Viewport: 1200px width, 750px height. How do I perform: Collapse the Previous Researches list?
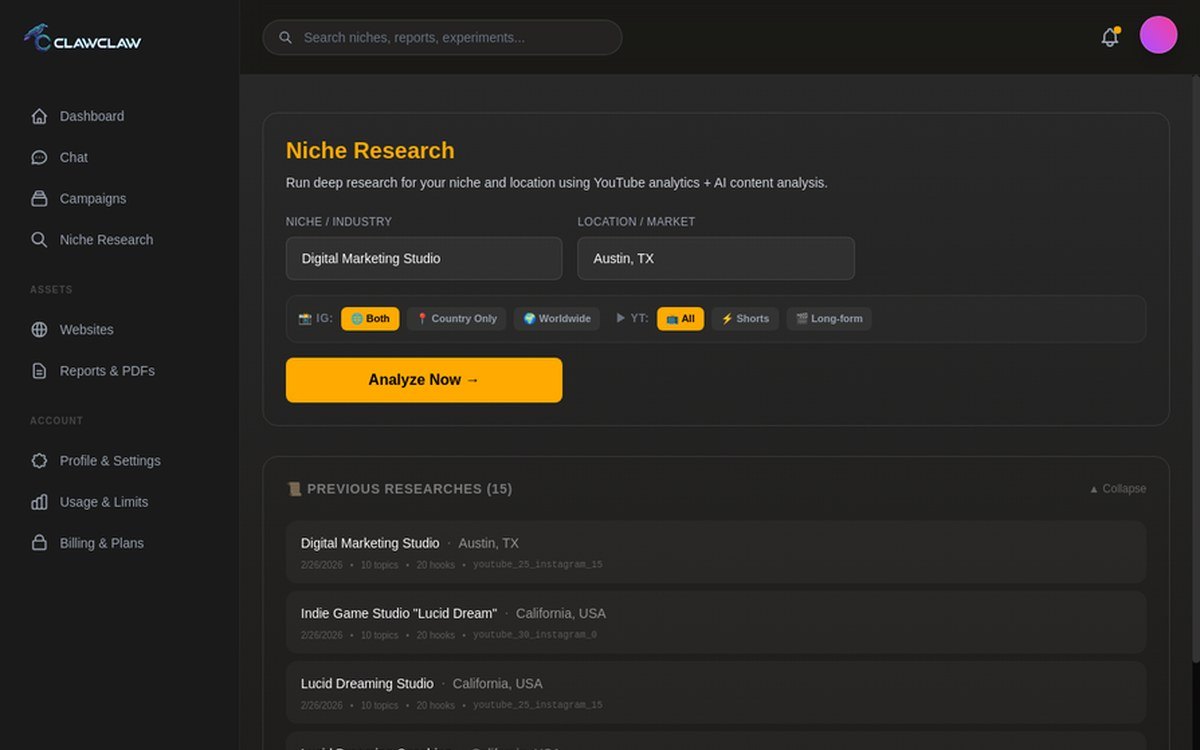coord(1117,489)
